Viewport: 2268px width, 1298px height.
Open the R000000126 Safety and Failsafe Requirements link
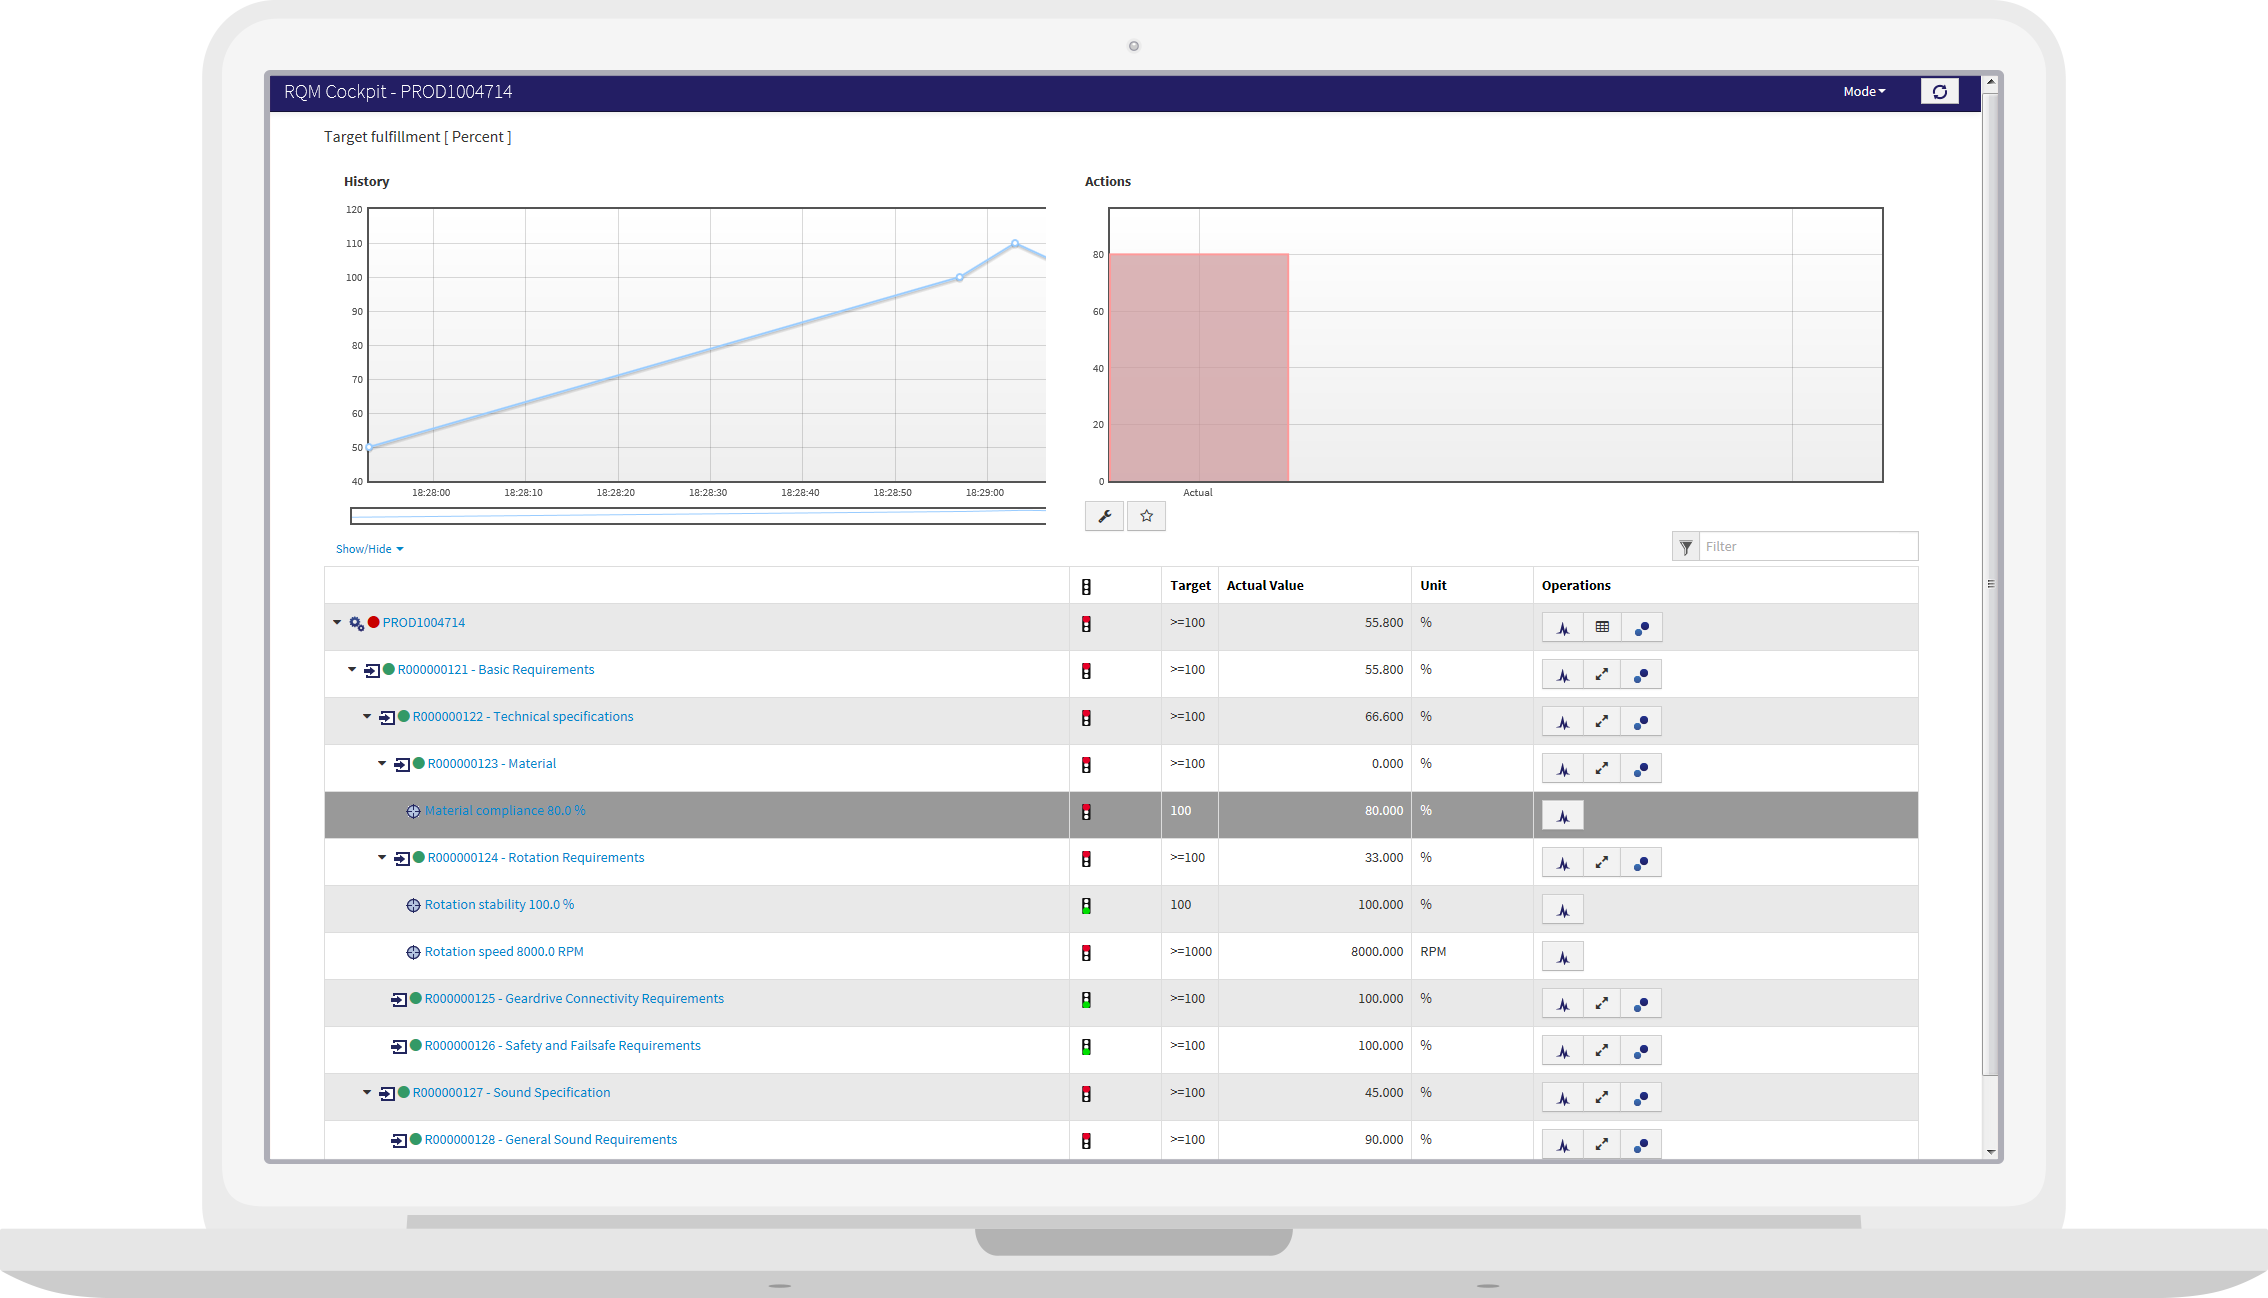point(562,1045)
